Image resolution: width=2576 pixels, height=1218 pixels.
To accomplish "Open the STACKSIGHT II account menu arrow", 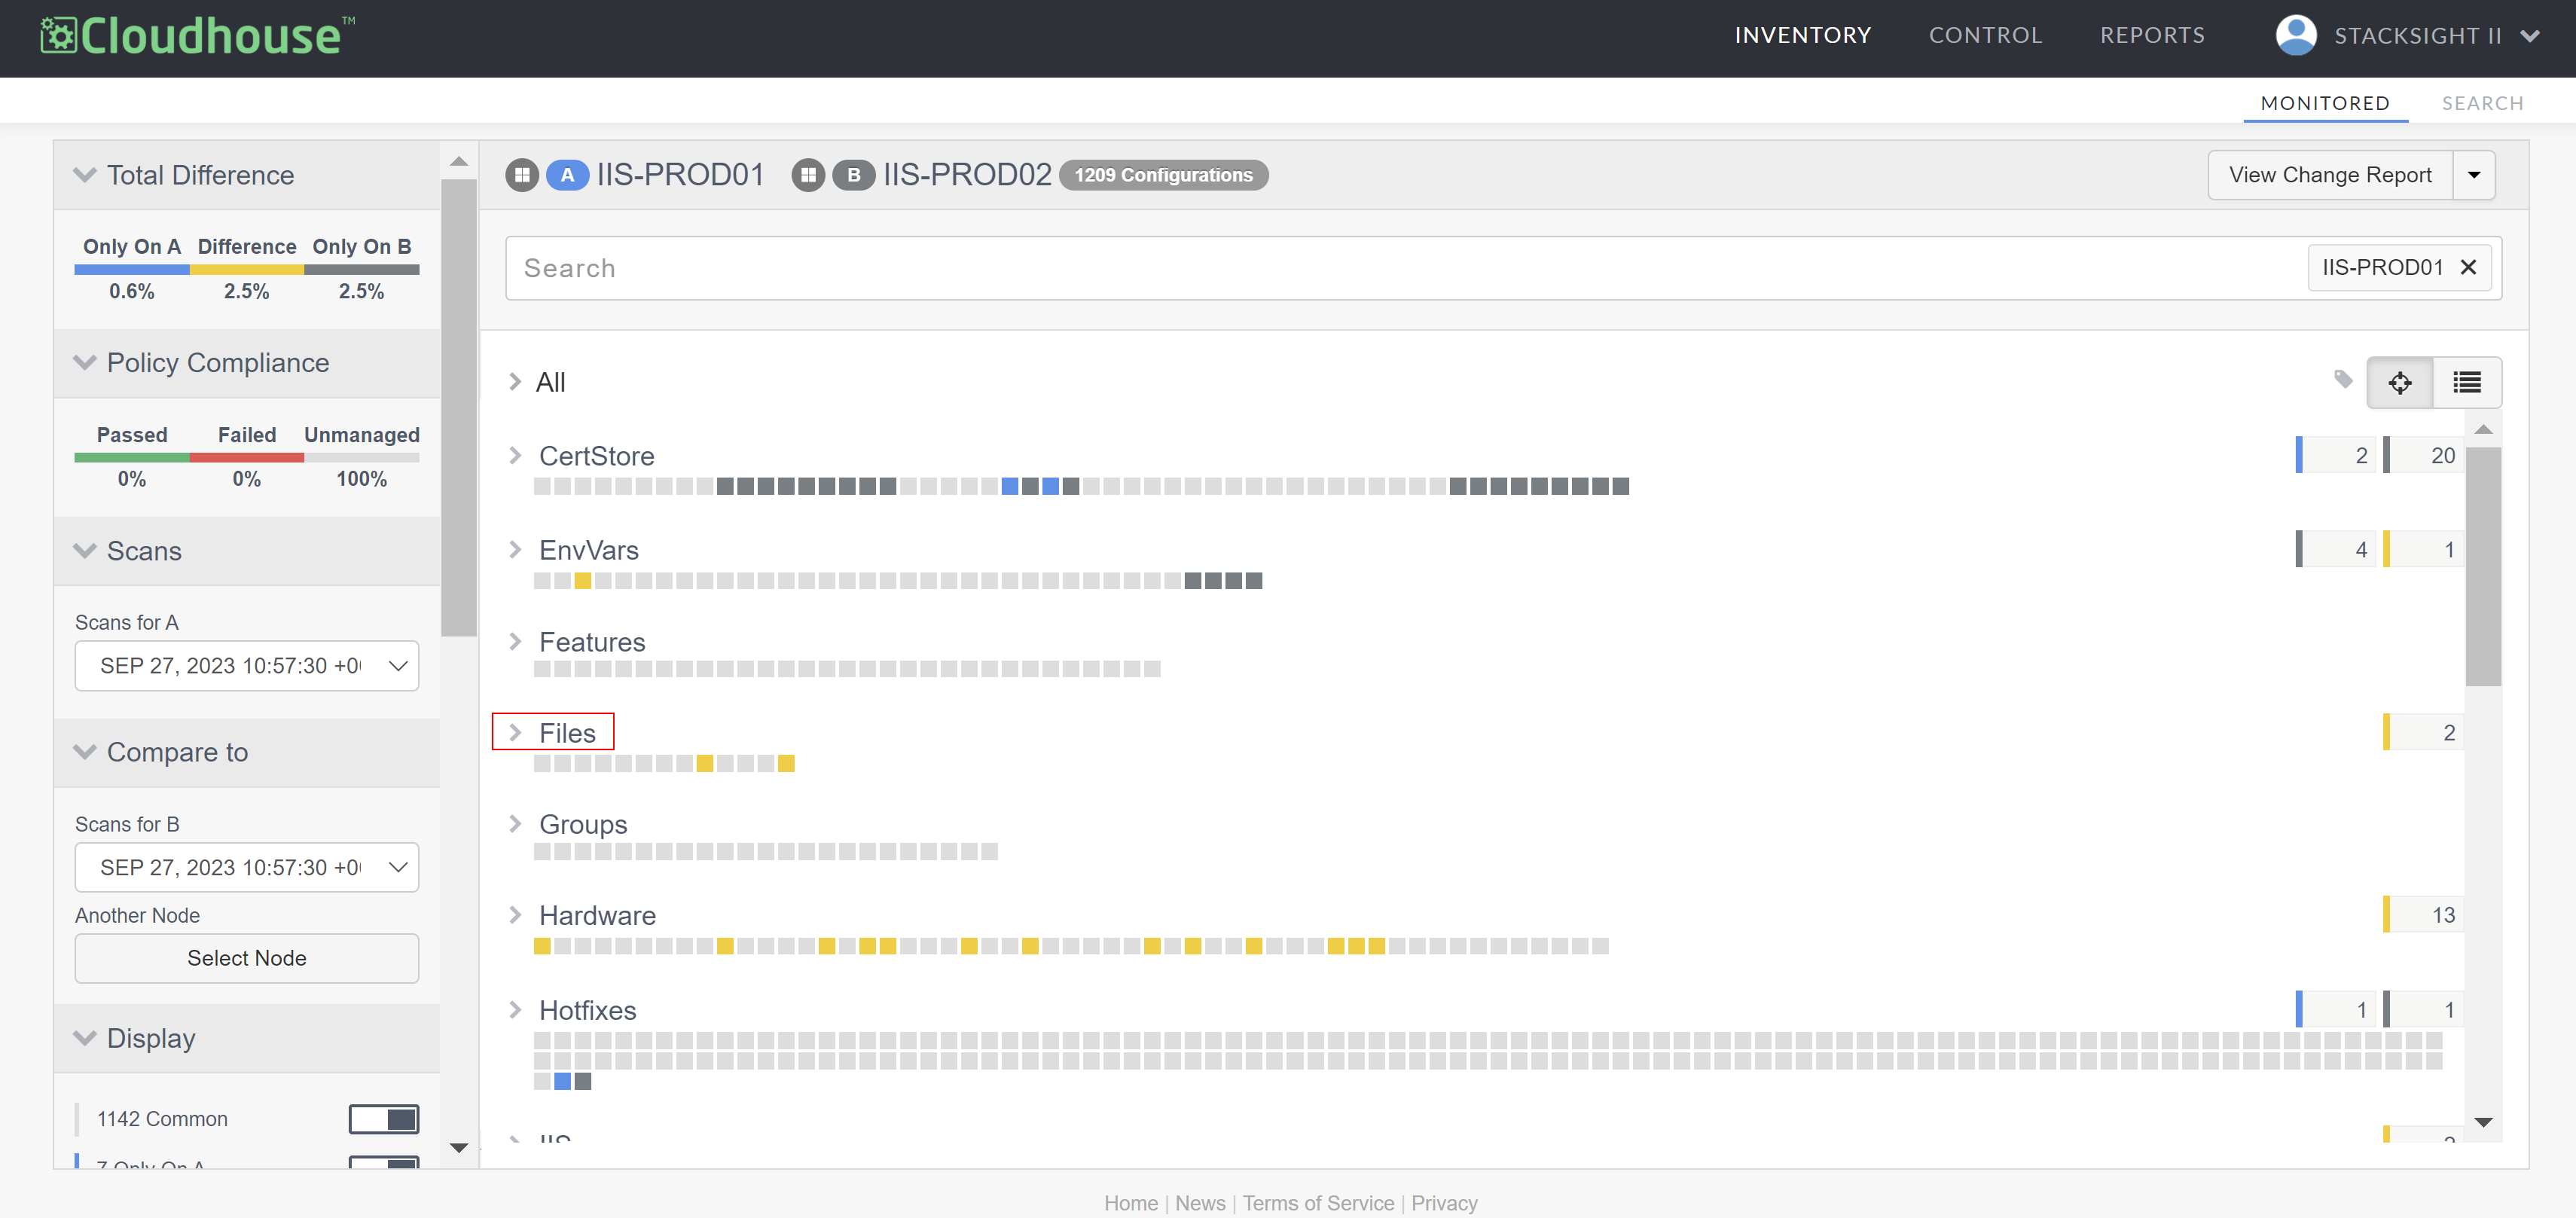I will click(x=2531, y=36).
